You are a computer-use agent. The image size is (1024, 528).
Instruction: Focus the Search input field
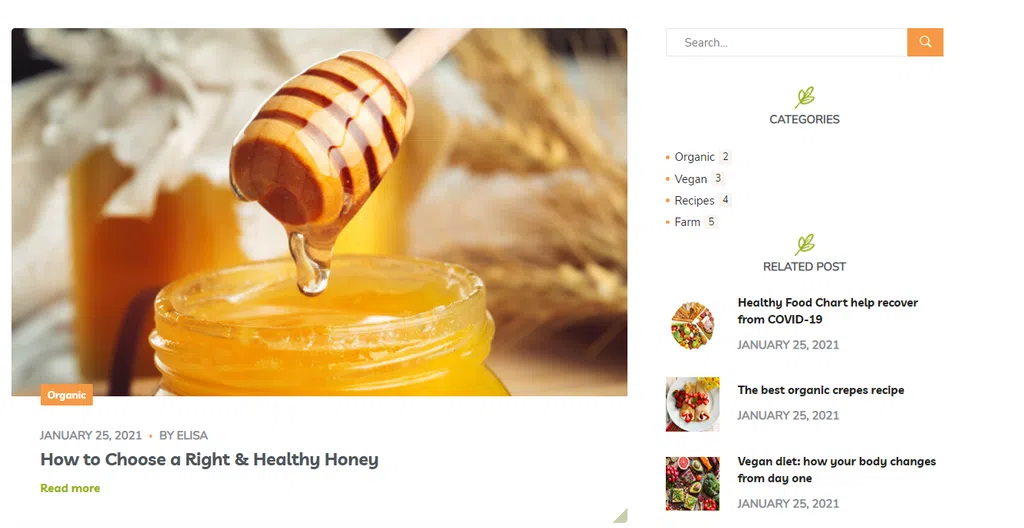click(786, 42)
